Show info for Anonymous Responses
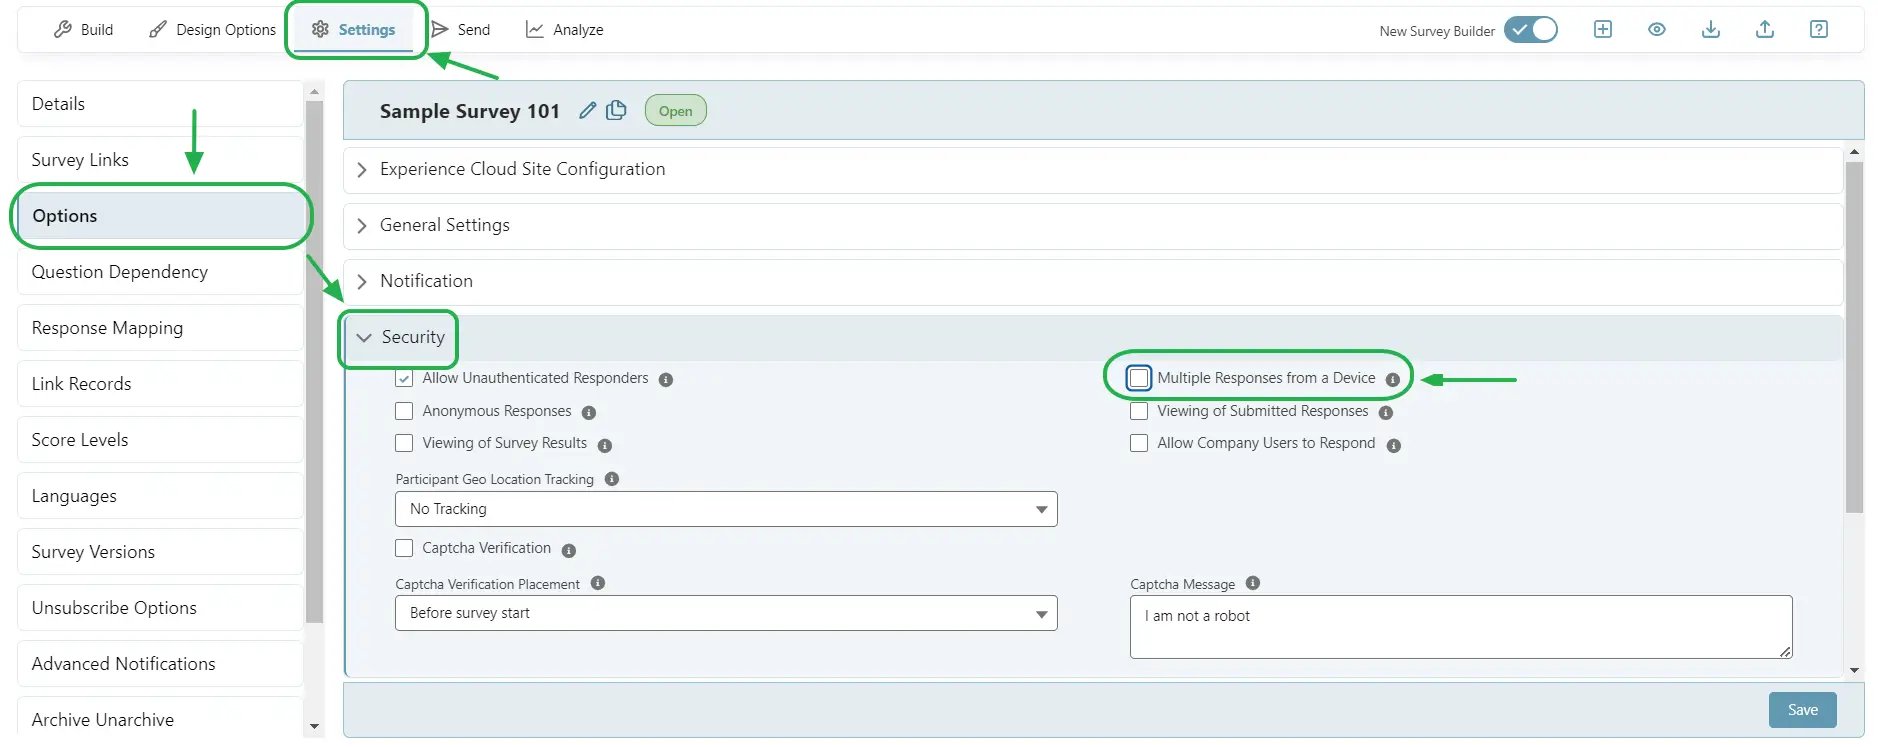The image size is (1878, 747). pos(589,413)
